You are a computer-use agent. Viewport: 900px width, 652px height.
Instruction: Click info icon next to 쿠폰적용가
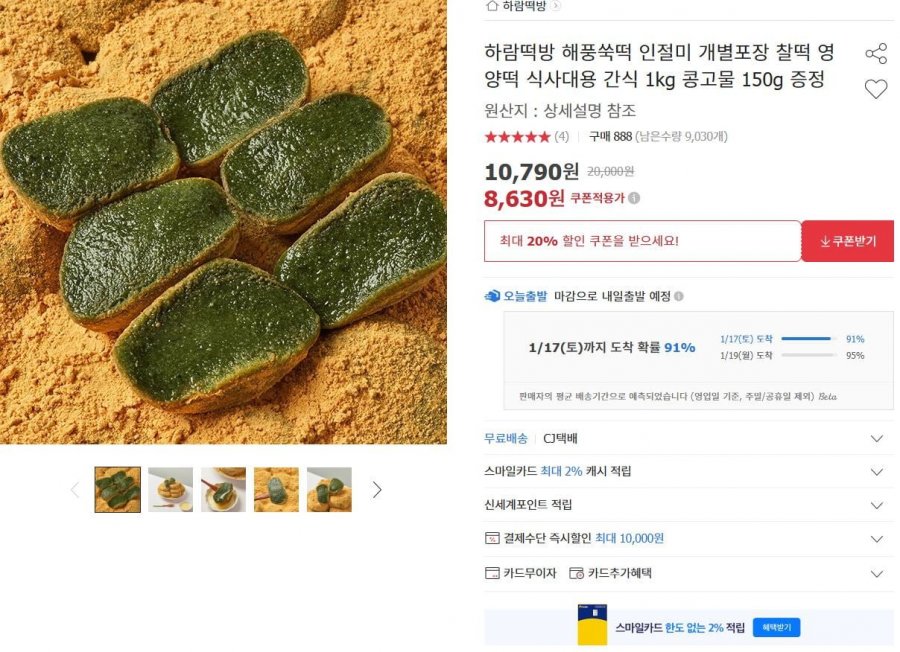tap(634, 198)
